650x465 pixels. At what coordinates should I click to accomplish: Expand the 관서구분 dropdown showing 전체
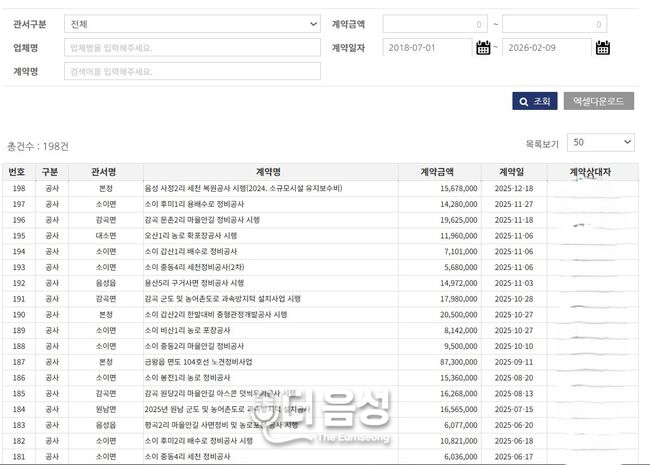192,23
